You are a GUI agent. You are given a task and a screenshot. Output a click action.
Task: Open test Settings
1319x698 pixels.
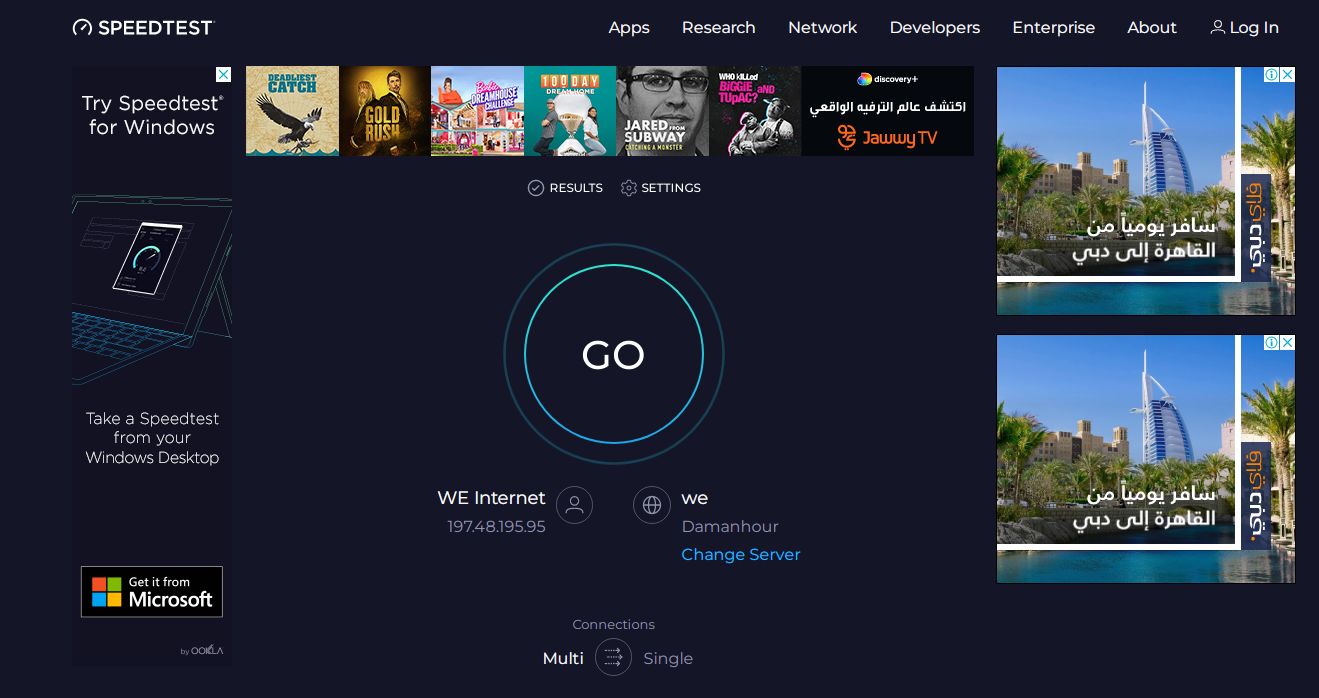[660, 188]
